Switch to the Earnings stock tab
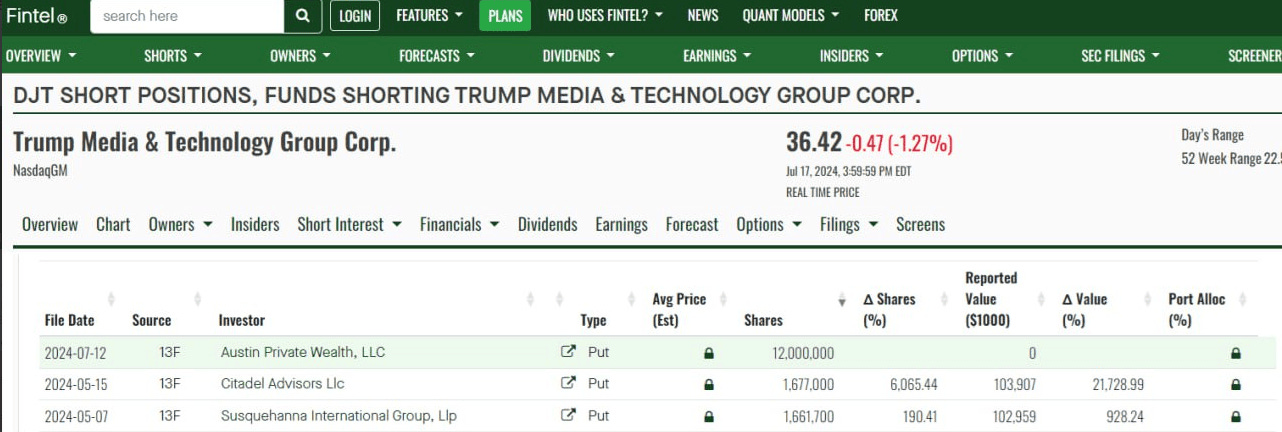Screen dimensions: 1282x432 pyautogui.click(x=621, y=225)
